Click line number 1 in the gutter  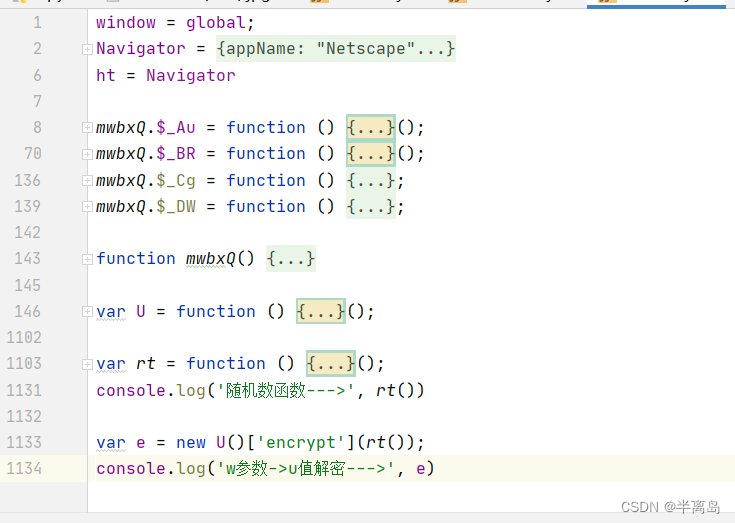pos(37,22)
